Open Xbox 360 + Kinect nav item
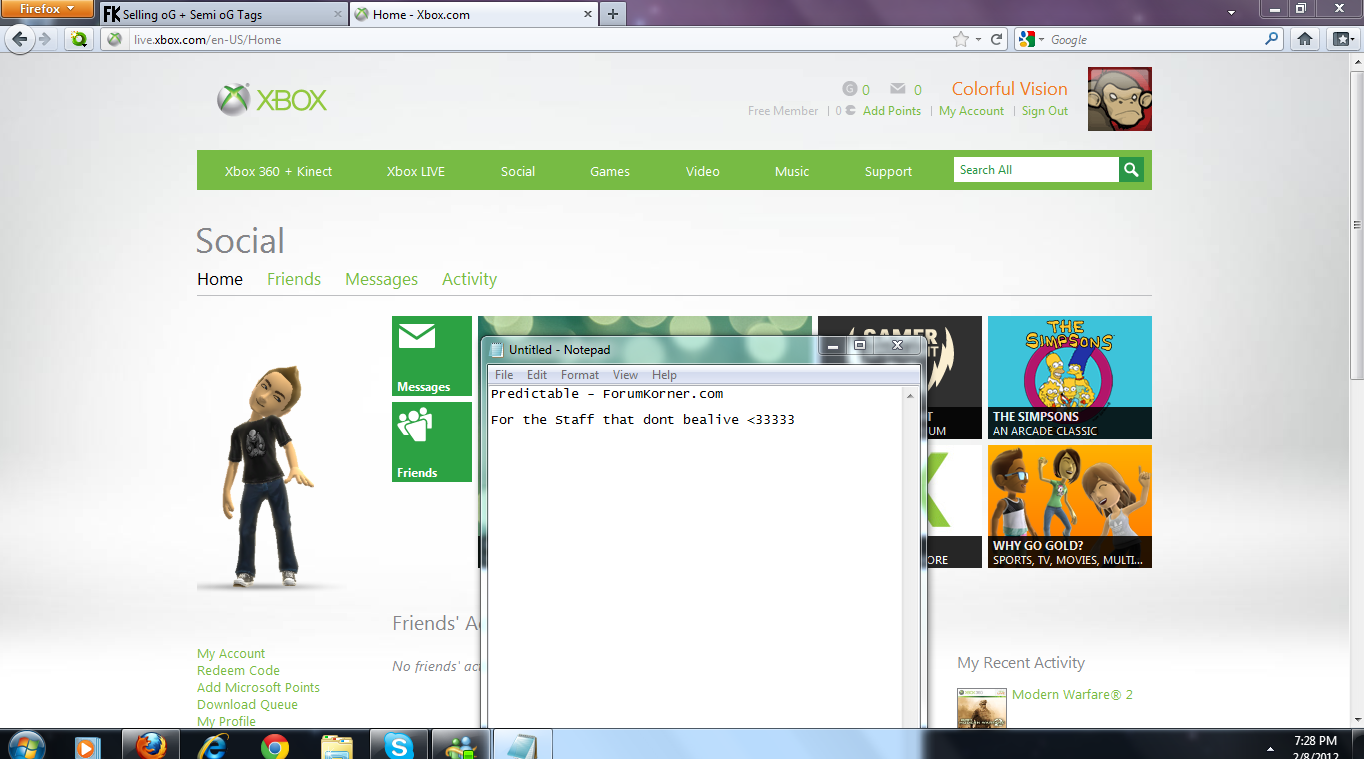 coord(278,171)
